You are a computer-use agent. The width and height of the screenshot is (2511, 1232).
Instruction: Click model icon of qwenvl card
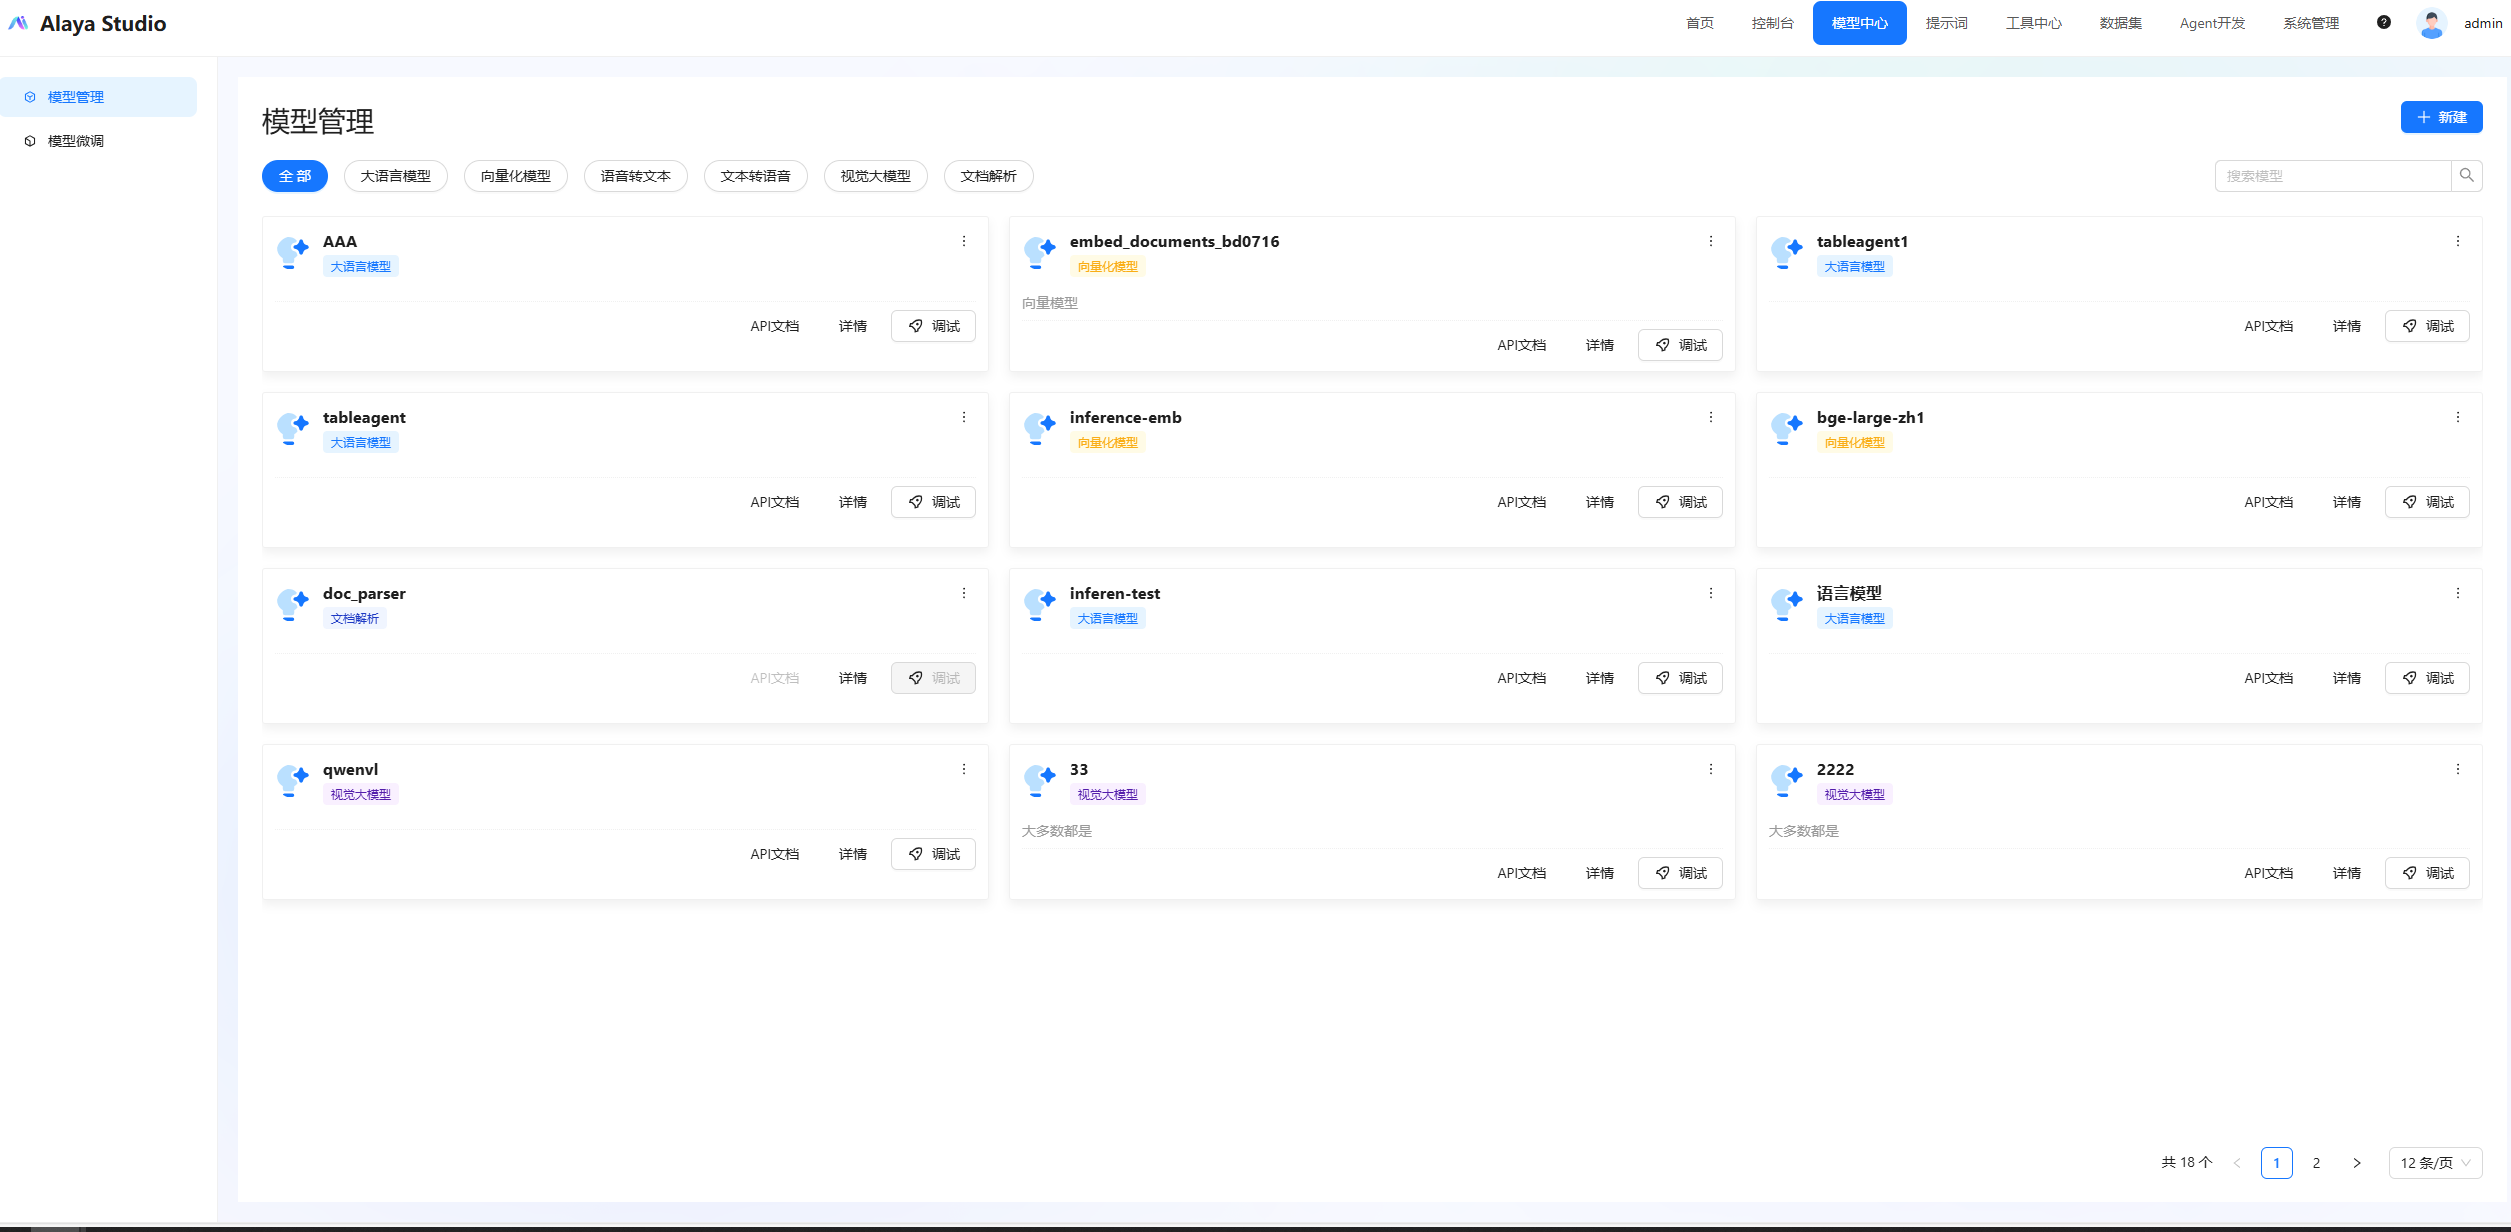[x=293, y=780]
